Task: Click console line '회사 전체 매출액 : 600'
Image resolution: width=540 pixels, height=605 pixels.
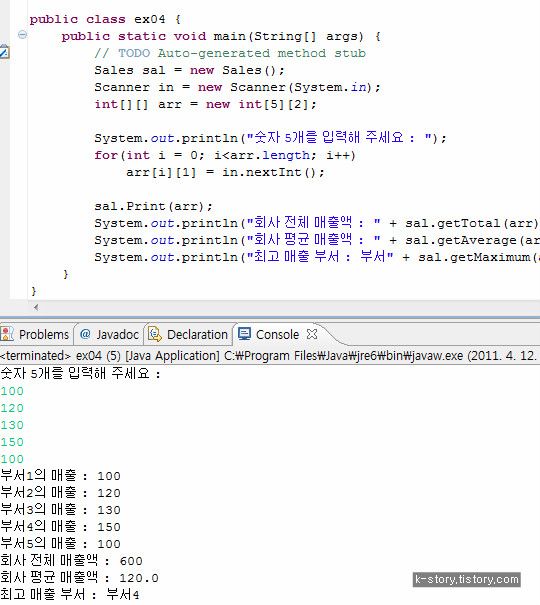Action: click(71, 561)
